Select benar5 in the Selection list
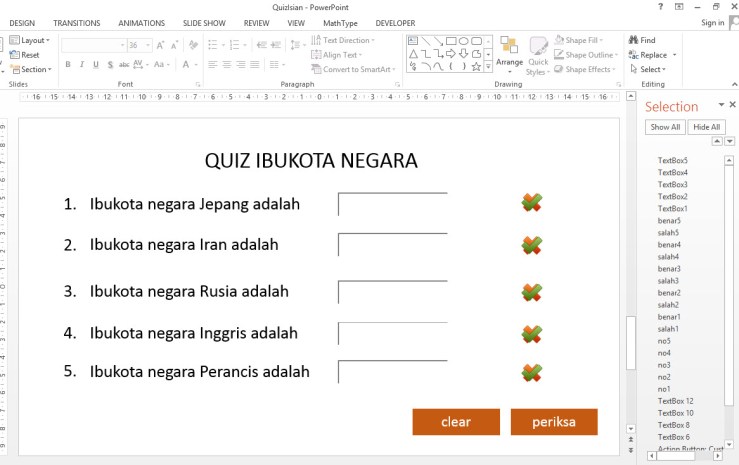 [x=669, y=221]
